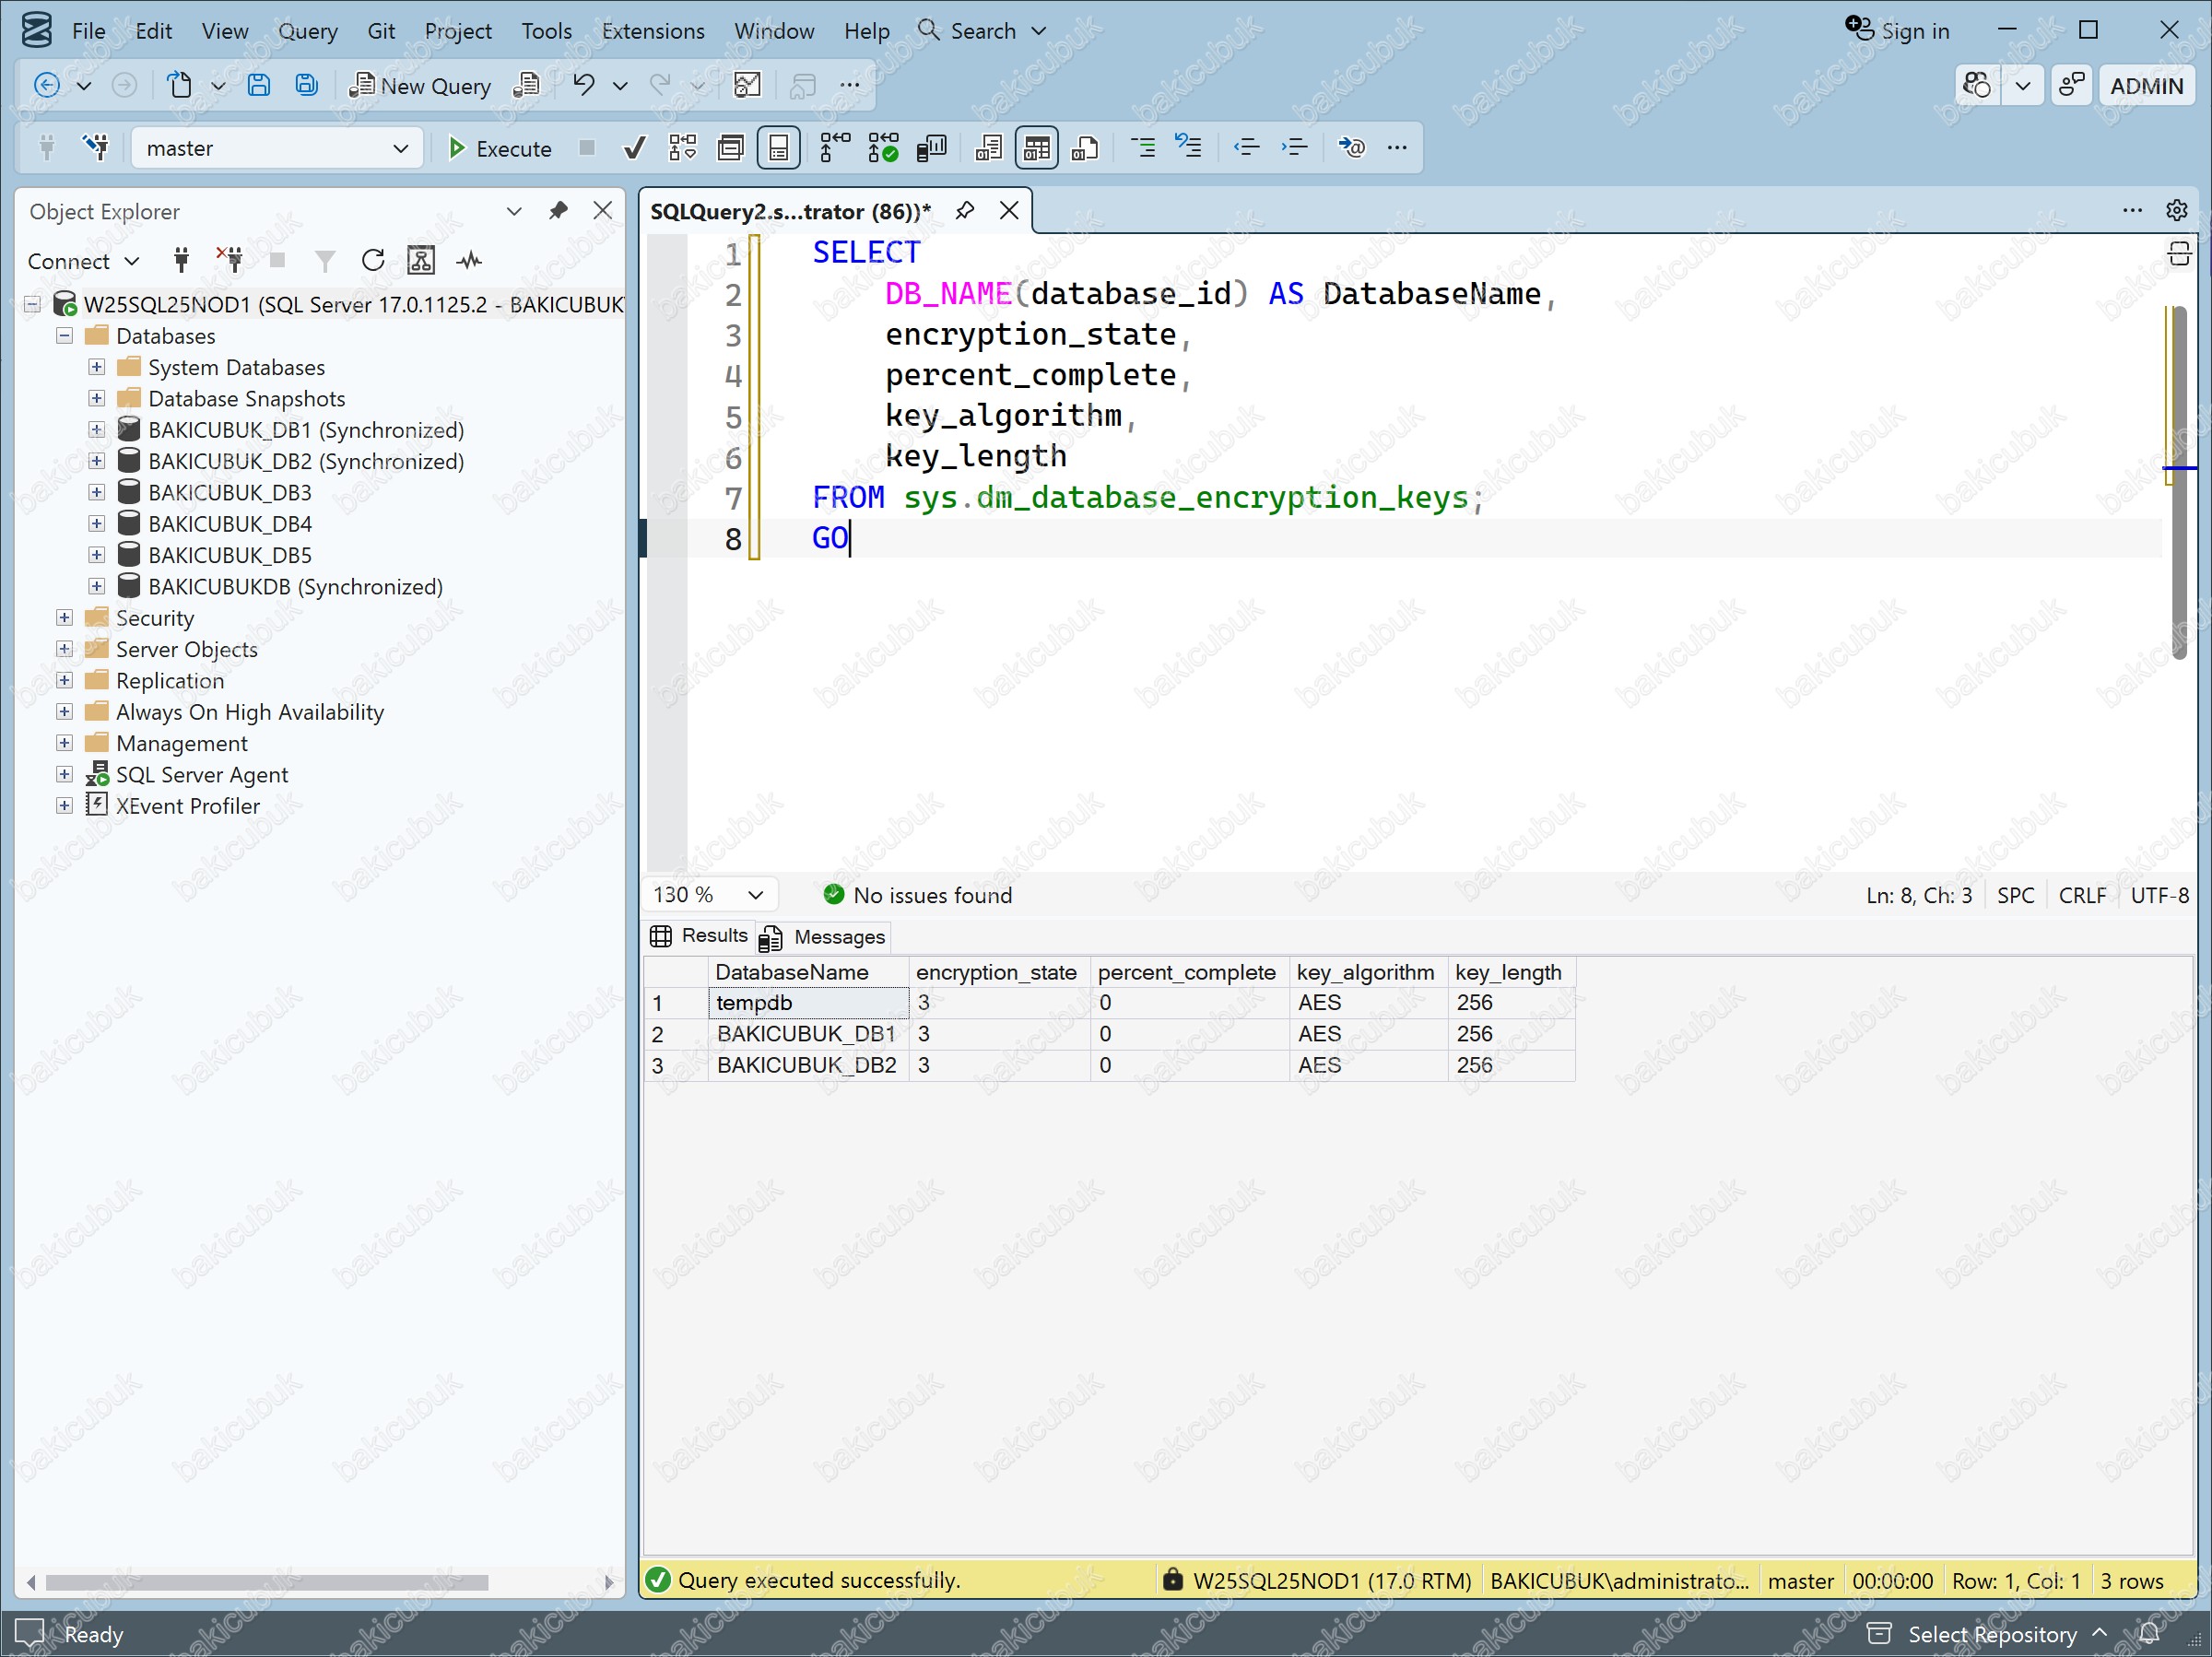The width and height of the screenshot is (2212, 1657).
Task: Click the Undo arrow icon
Action: (584, 85)
